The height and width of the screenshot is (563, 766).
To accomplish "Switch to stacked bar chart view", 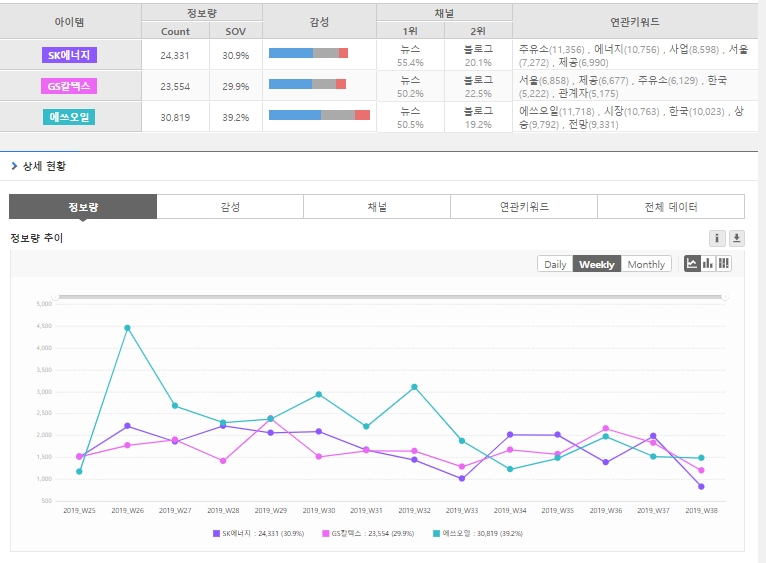I will point(724,264).
